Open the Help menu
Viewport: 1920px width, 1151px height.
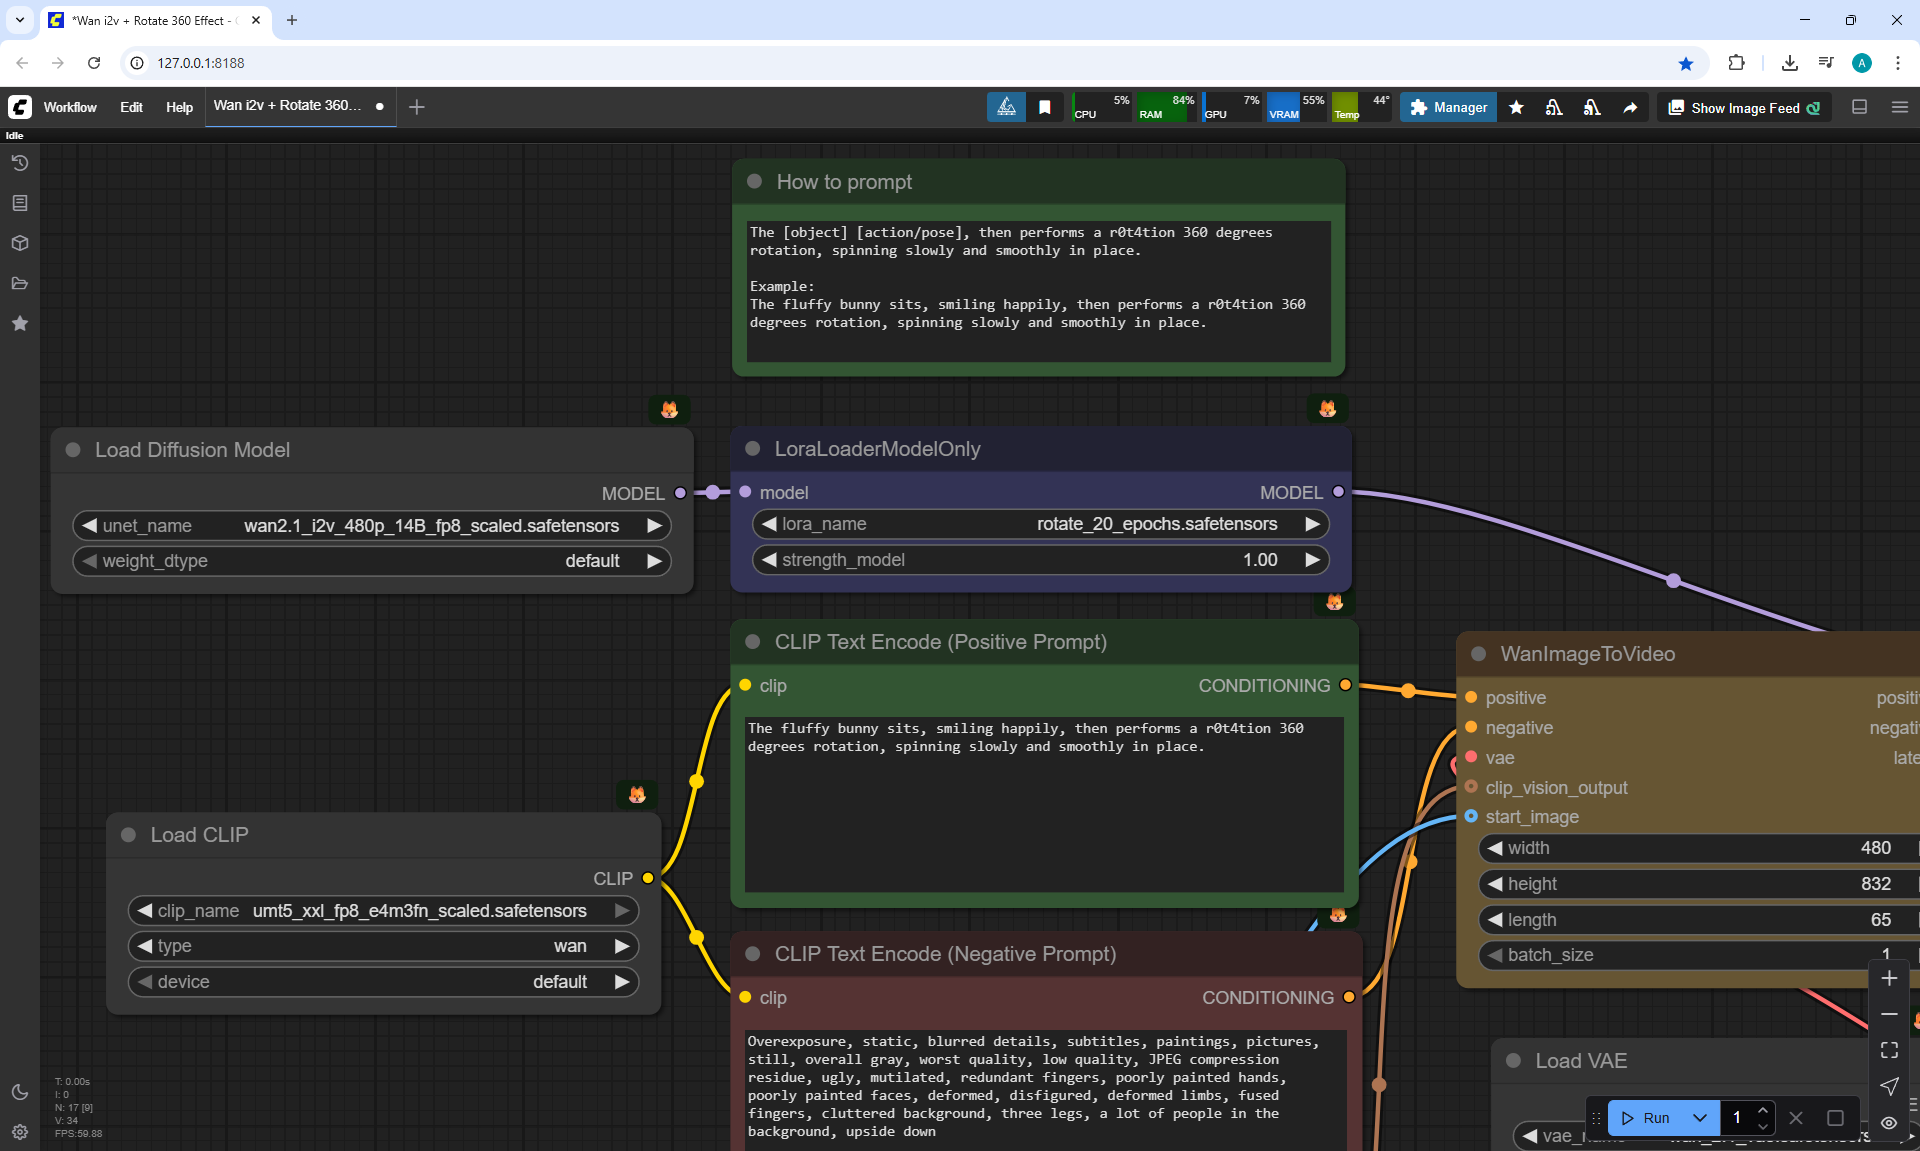tap(179, 107)
